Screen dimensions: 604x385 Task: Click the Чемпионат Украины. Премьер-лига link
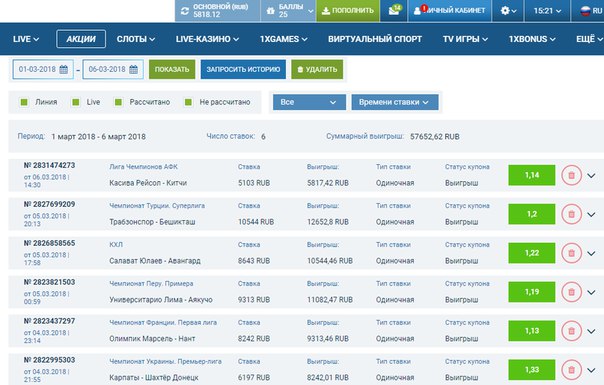165,361
